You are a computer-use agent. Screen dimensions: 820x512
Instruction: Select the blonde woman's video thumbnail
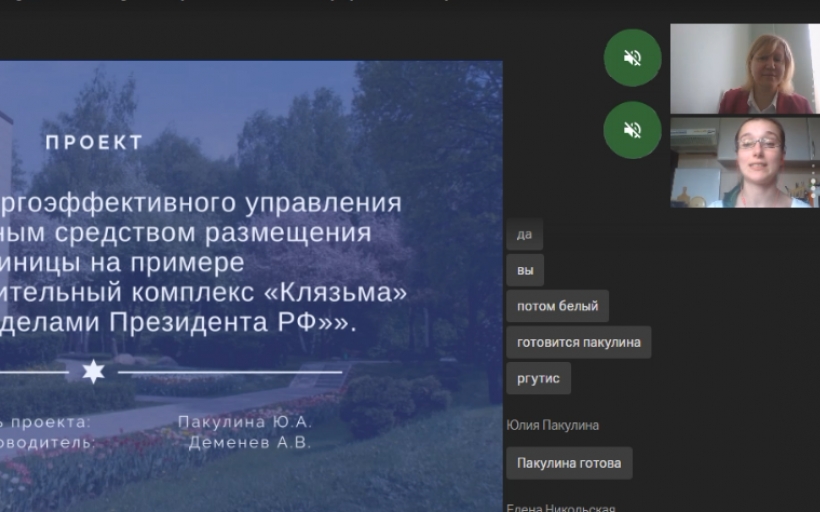tap(745, 69)
